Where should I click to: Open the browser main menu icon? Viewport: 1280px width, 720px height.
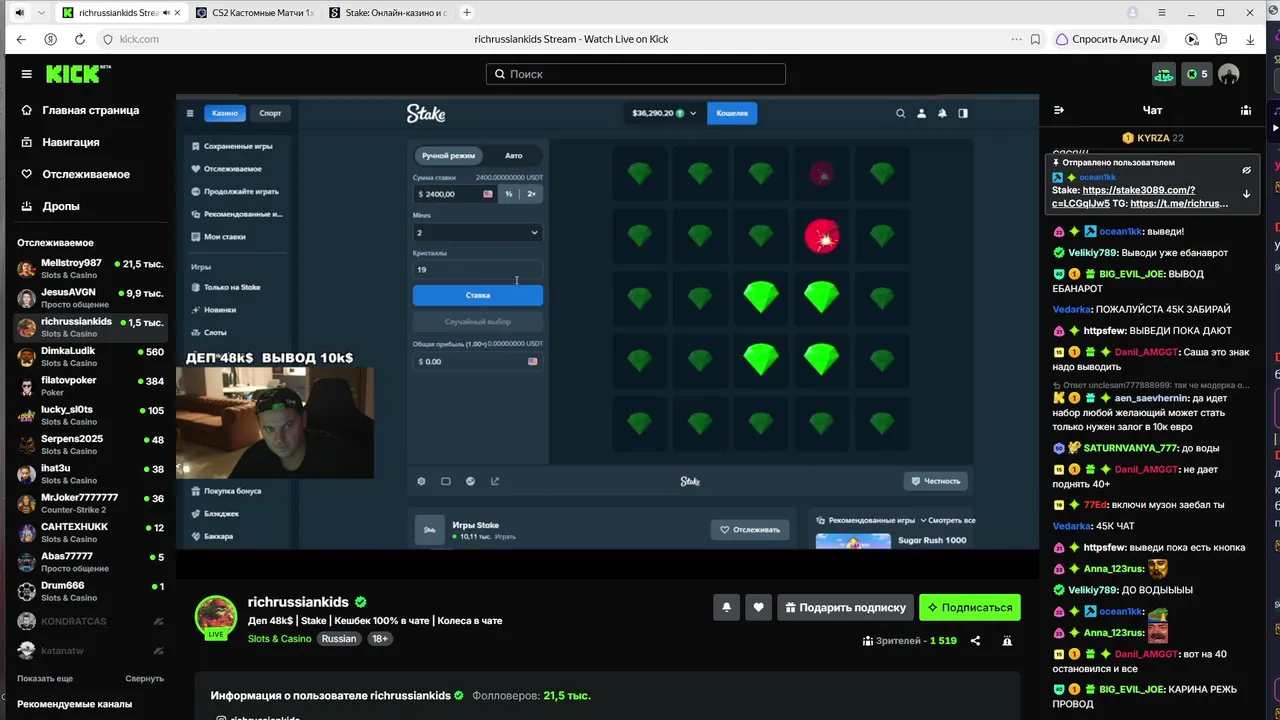click(x=1162, y=13)
